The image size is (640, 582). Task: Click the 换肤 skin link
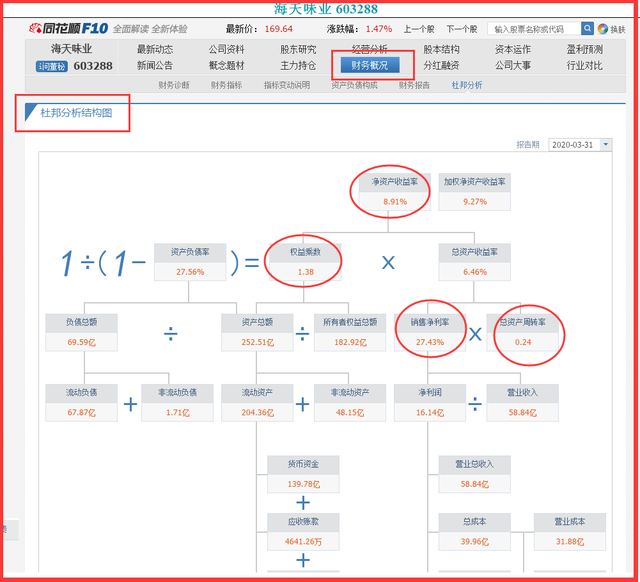tap(618, 29)
